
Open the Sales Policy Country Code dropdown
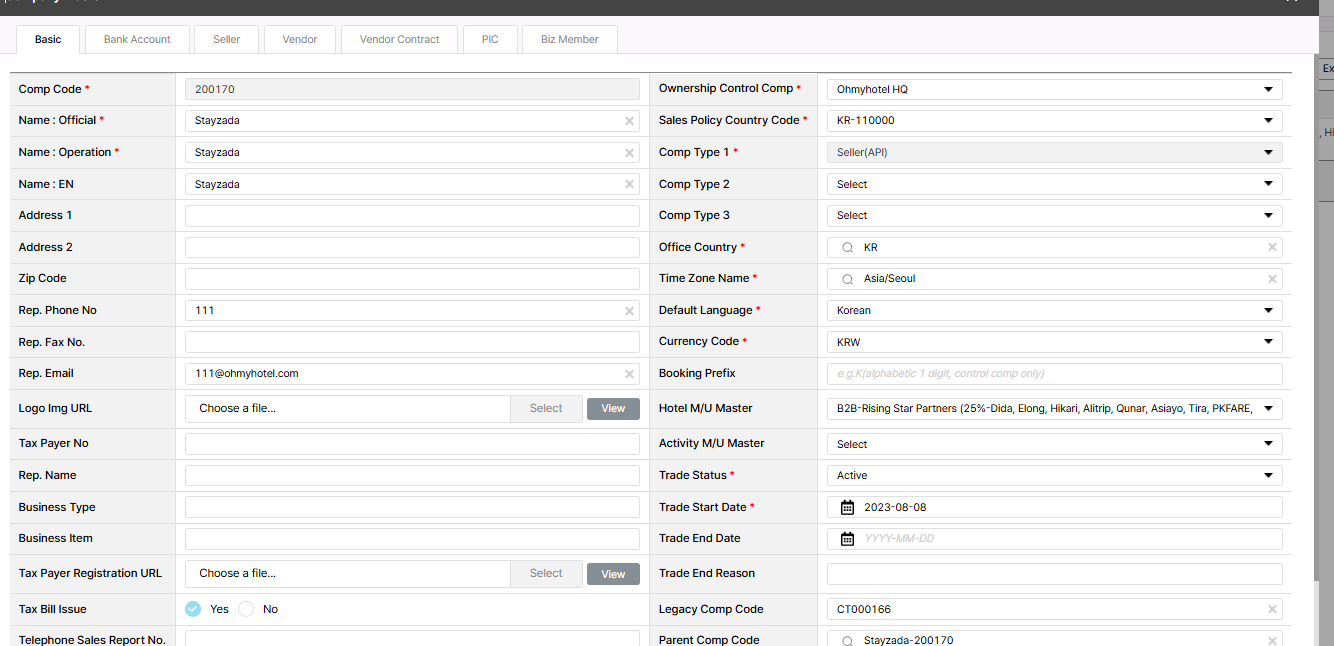click(x=1054, y=120)
